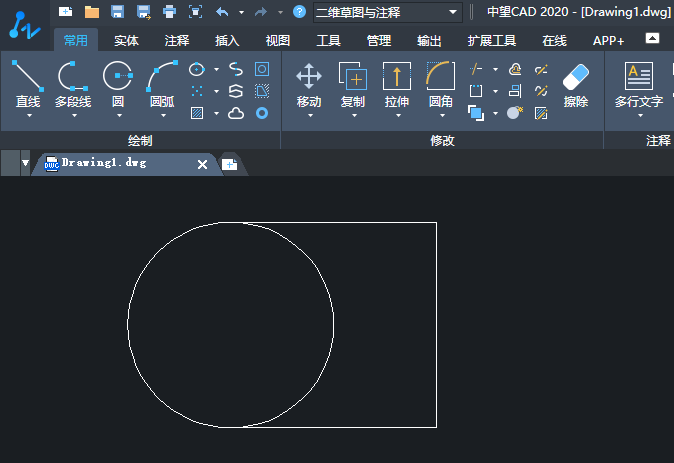Open the 在线 ribbon tab
Viewport: 674px width, 463px height.
[555, 41]
